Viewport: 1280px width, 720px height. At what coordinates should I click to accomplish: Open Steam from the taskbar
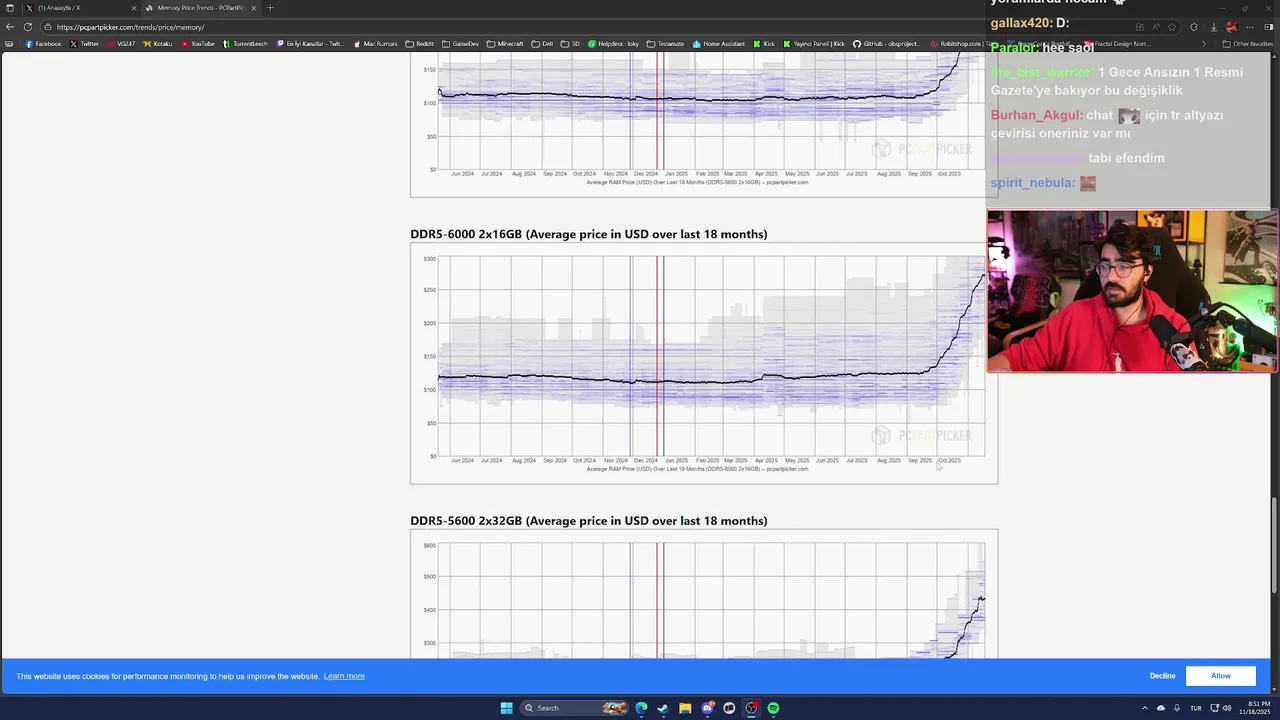(x=663, y=708)
